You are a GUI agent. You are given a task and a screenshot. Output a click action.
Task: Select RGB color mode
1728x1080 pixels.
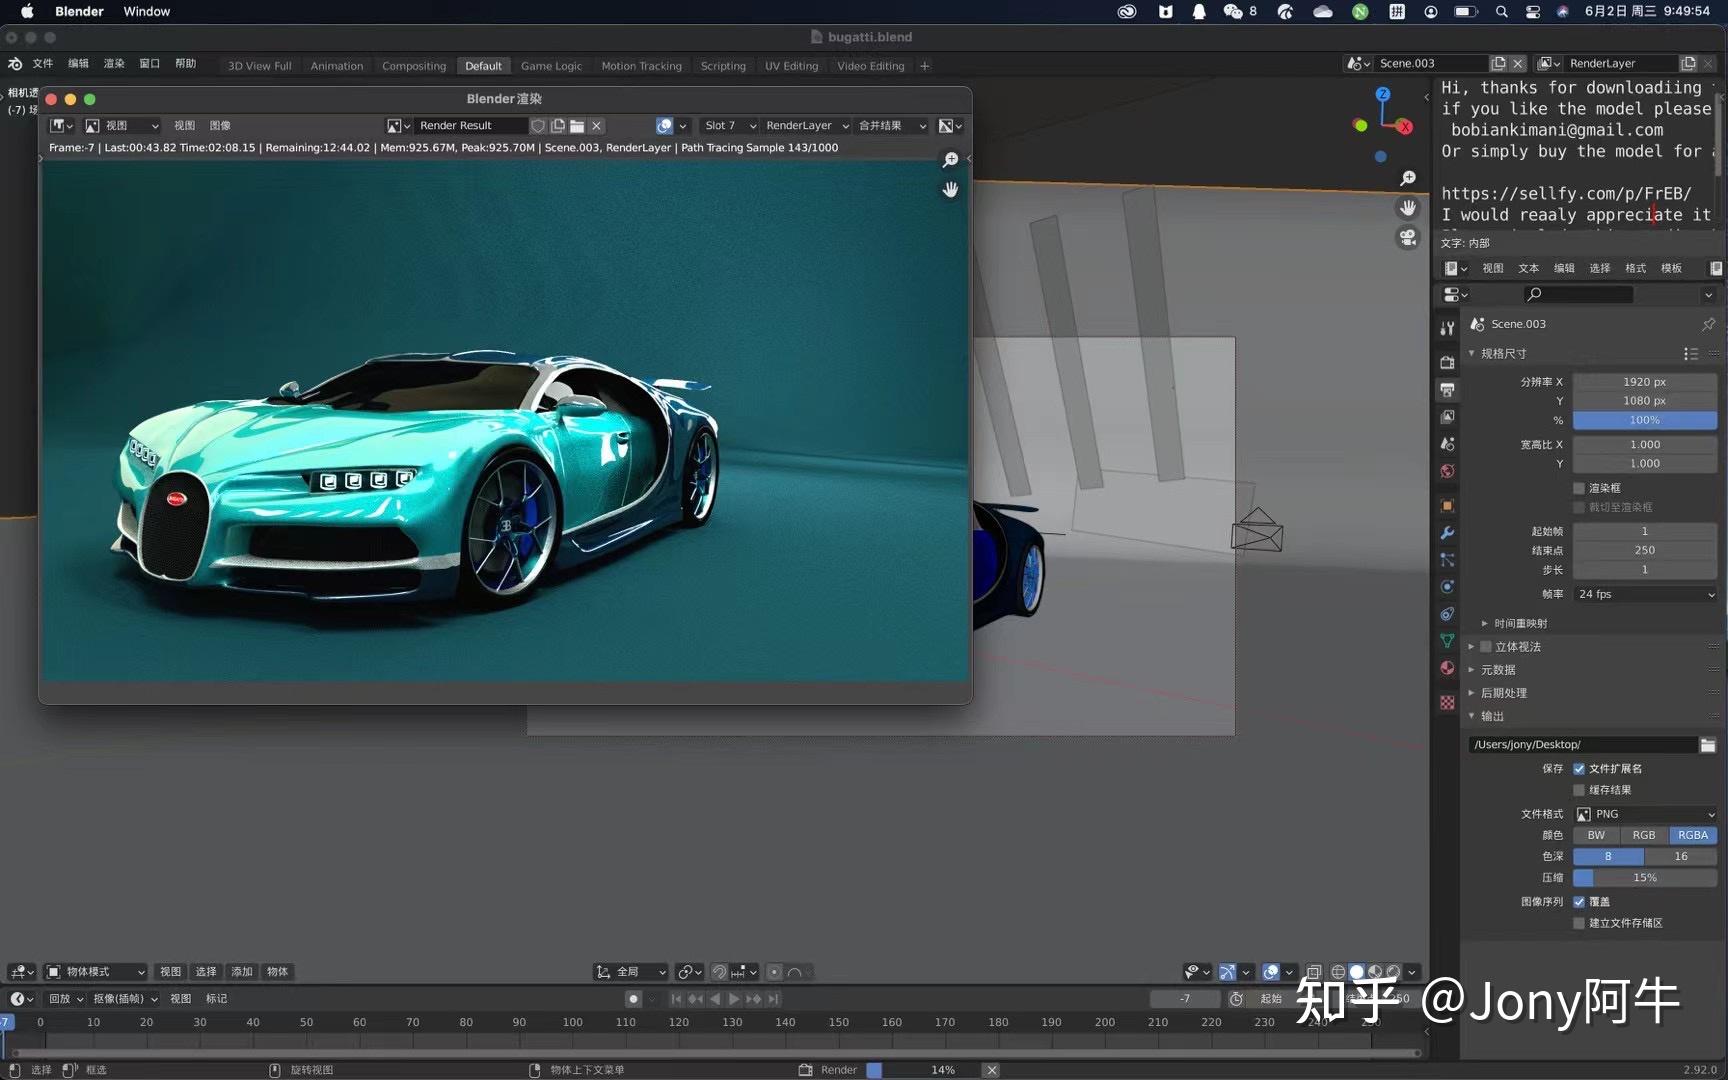[x=1644, y=835]
